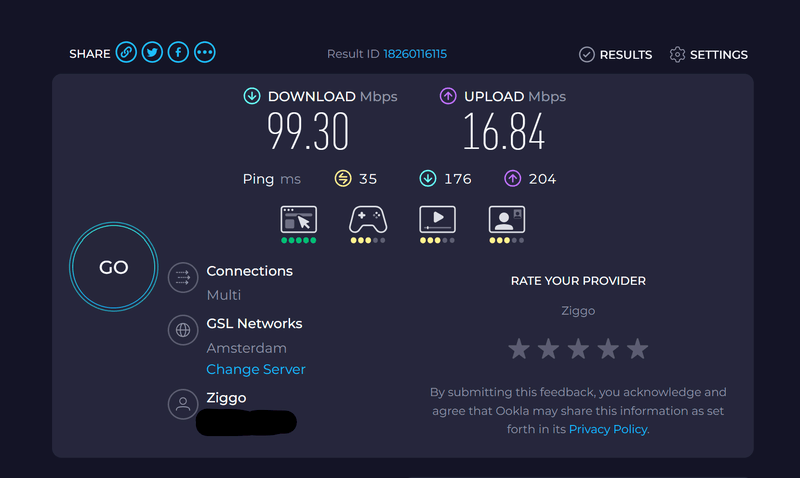Click the Change Server link
Image resolution: width=800 pixels, height=478 pixels.
(256, 369)
